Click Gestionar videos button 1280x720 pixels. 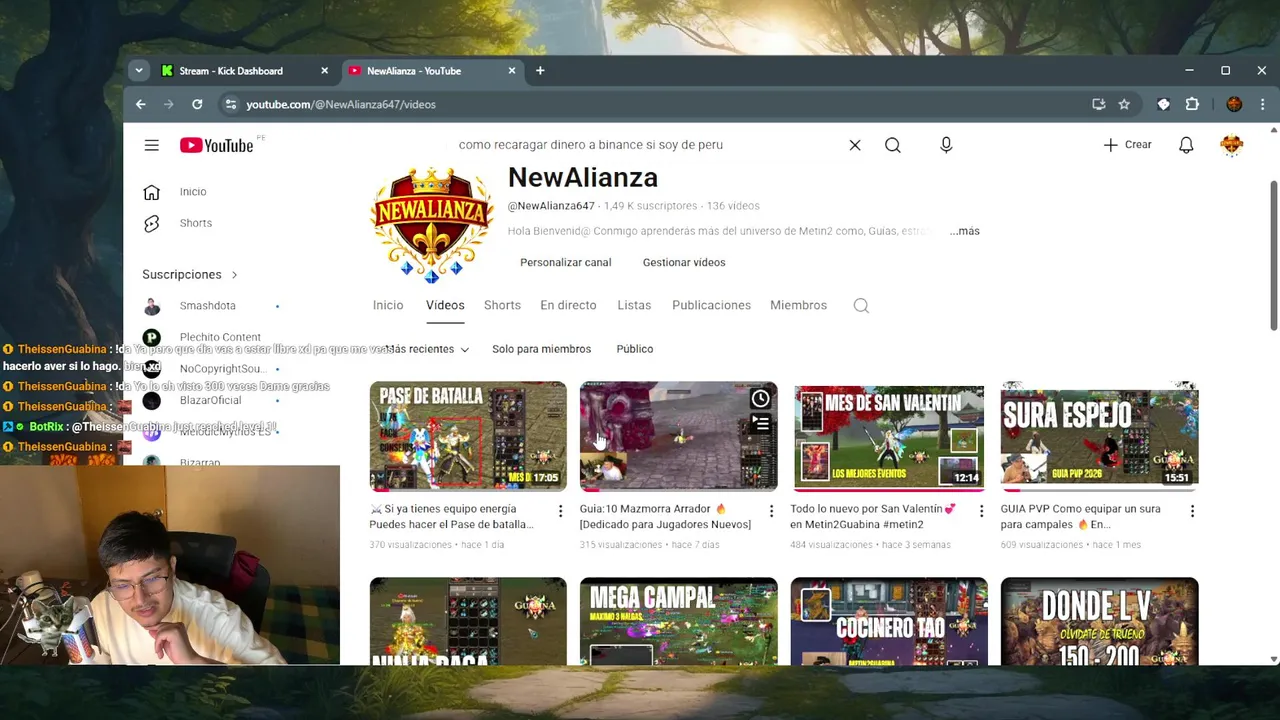coord(684,262)
